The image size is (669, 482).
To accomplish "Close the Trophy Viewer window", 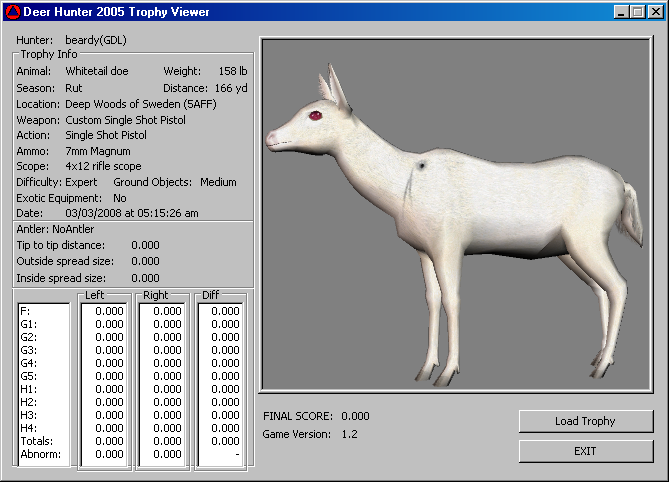I will pyautogui.click(x=655, y=12).
